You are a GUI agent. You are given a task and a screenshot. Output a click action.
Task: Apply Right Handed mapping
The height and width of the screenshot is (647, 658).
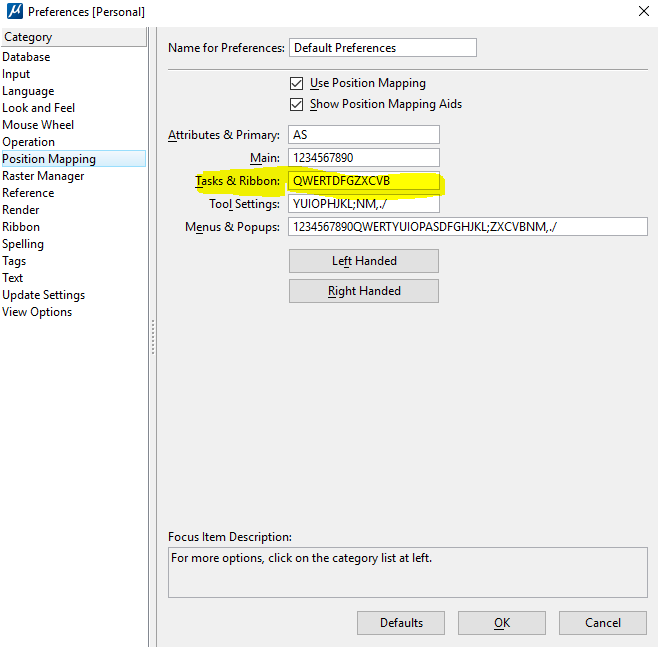(x=364, y=291)
